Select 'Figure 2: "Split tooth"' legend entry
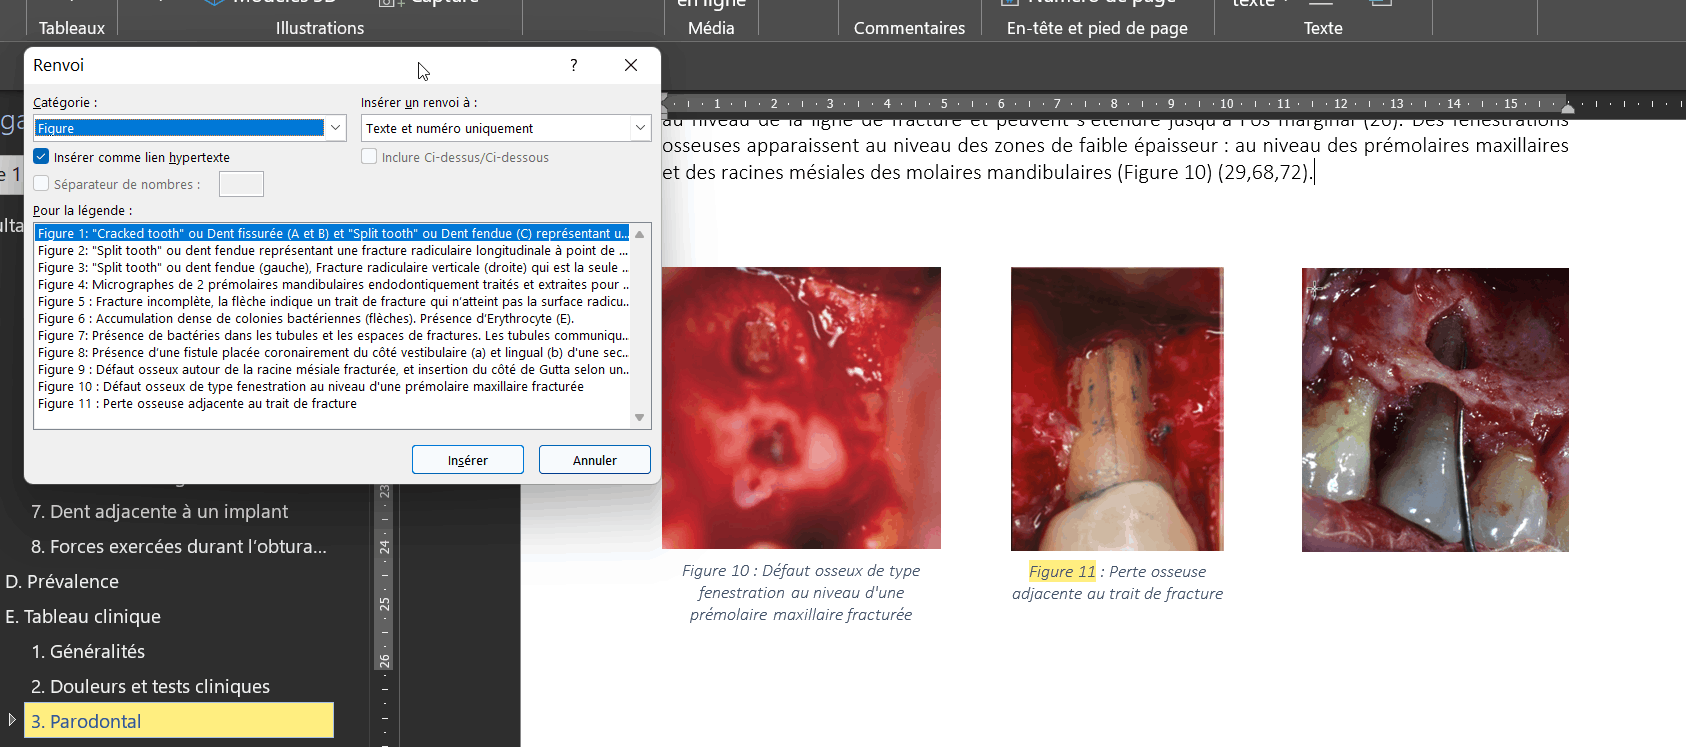Viewport: 1686px width, 747px height. pyautogui.click(x=333, y=250)
